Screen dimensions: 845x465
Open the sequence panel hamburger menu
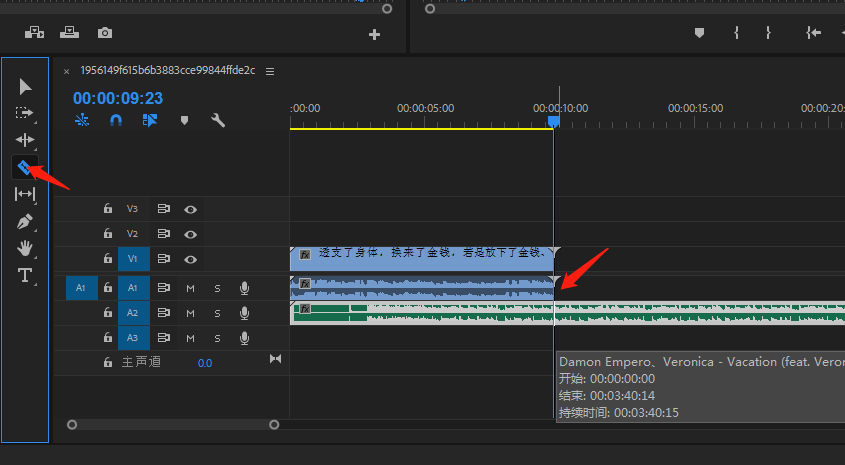(x=270, y=71)
